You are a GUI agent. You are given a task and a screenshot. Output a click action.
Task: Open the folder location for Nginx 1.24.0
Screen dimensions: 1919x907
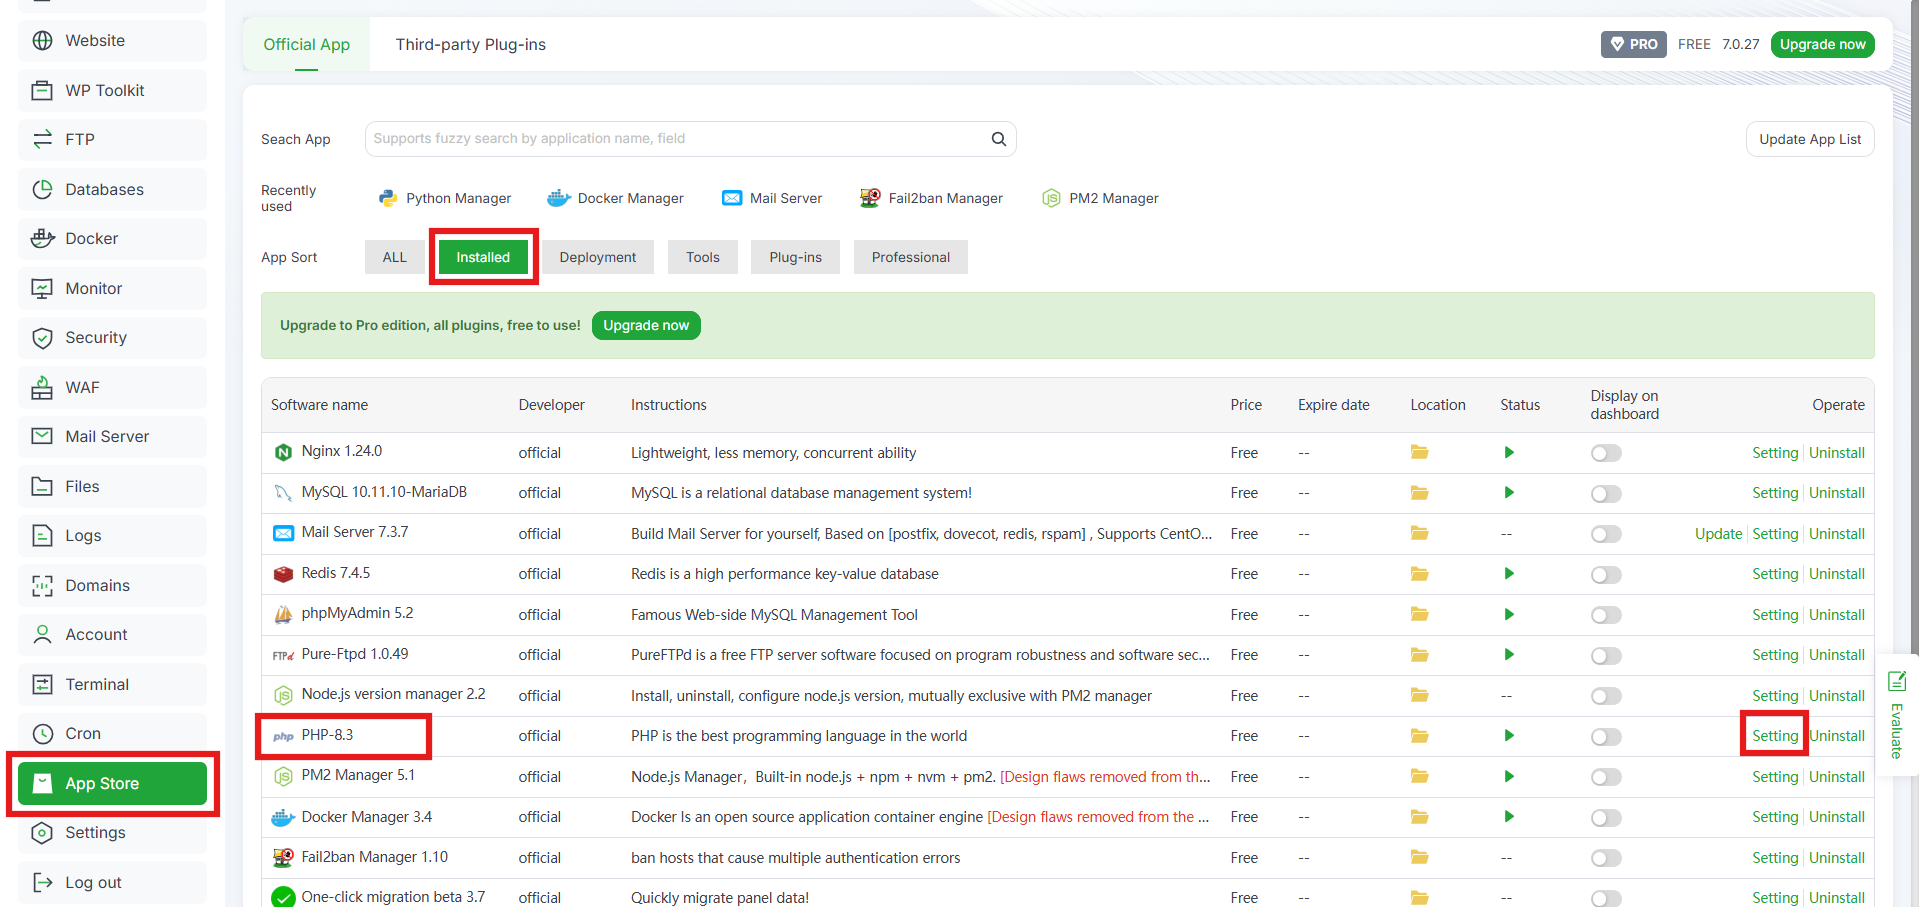[x=1419, y=452]
